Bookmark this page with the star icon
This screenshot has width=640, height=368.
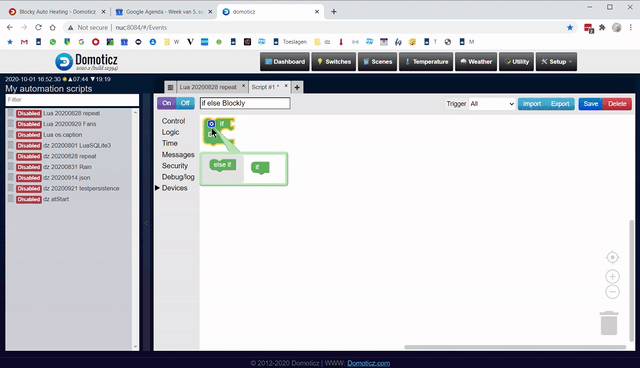pos(570,28)
